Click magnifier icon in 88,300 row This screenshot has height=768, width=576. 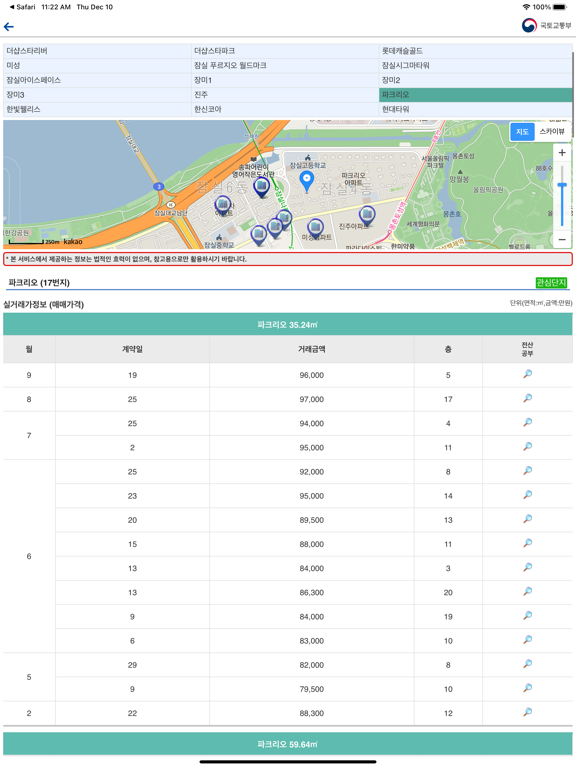pos(528,713)
